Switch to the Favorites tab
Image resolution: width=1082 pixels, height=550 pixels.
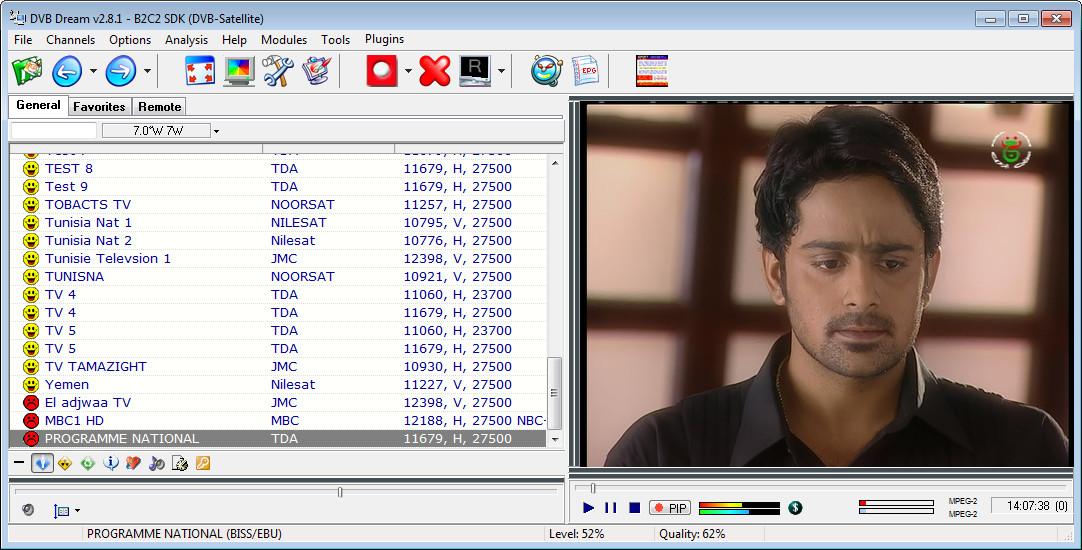pyautogui.click(x=99, y=107)
